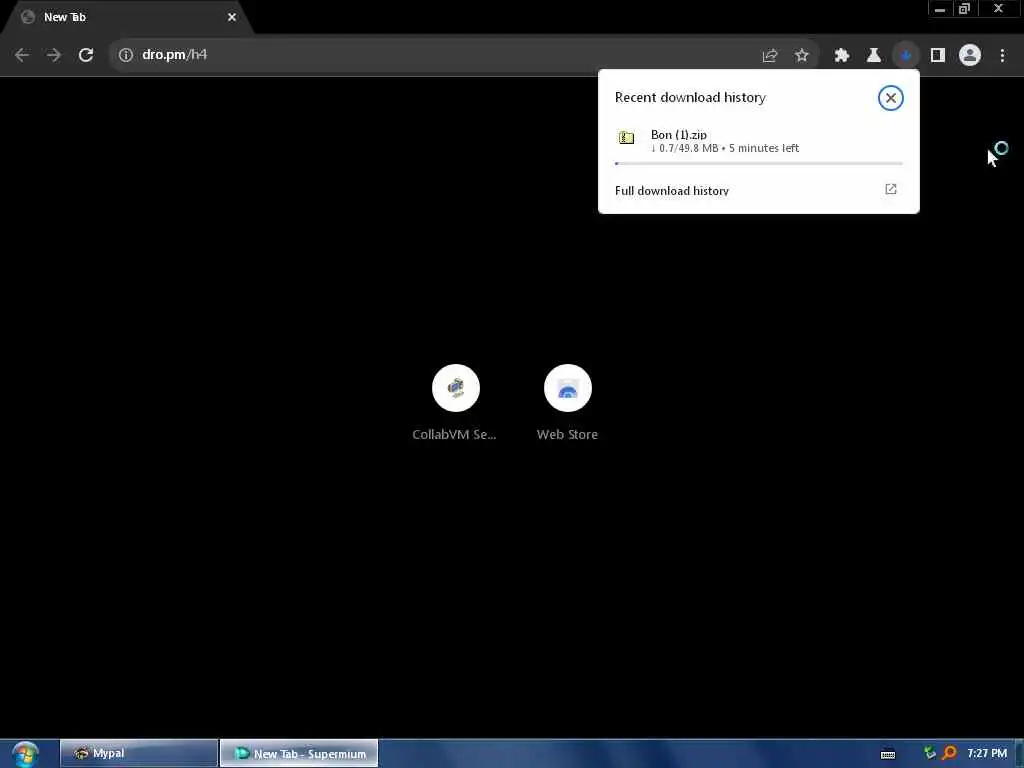The width and height of the screenshot is (1024, 768).
Task: Click Recent download history heading
Action: coord(690,97)
